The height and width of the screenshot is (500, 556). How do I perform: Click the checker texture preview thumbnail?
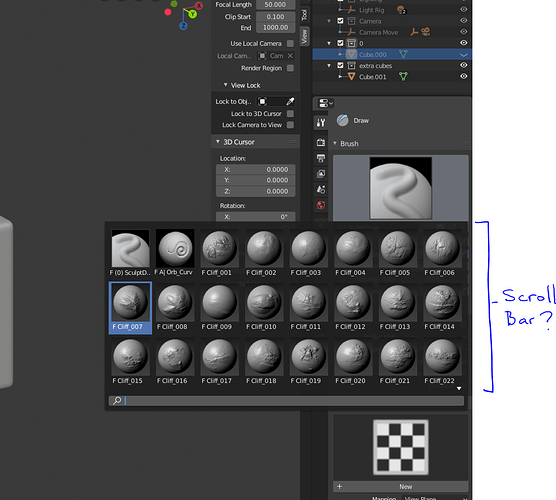(x=401, y=447)
